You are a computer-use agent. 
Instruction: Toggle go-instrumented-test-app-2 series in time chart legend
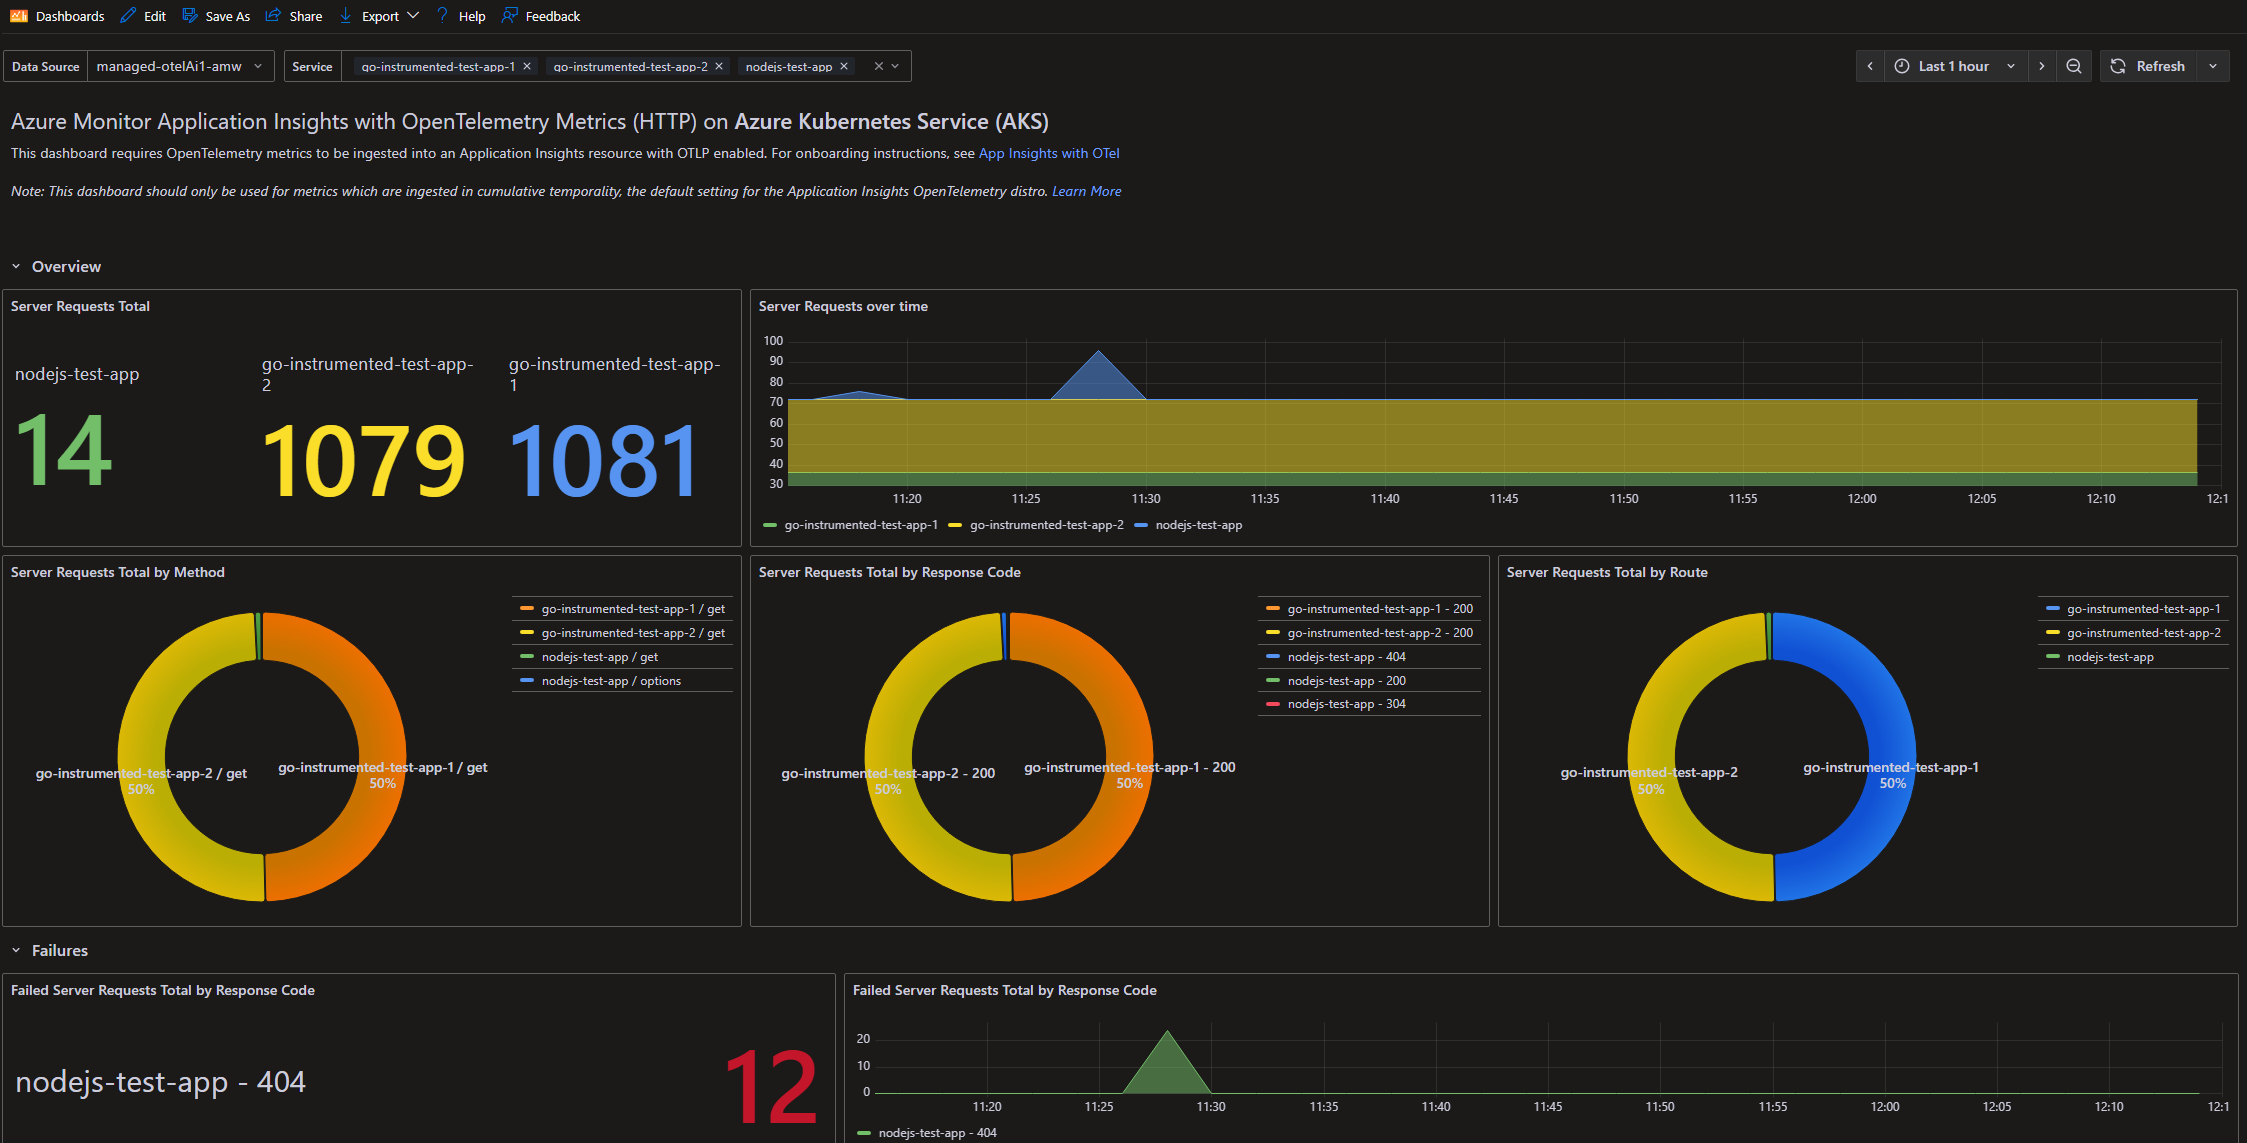pyautogui.click(x=1045, y=525)
